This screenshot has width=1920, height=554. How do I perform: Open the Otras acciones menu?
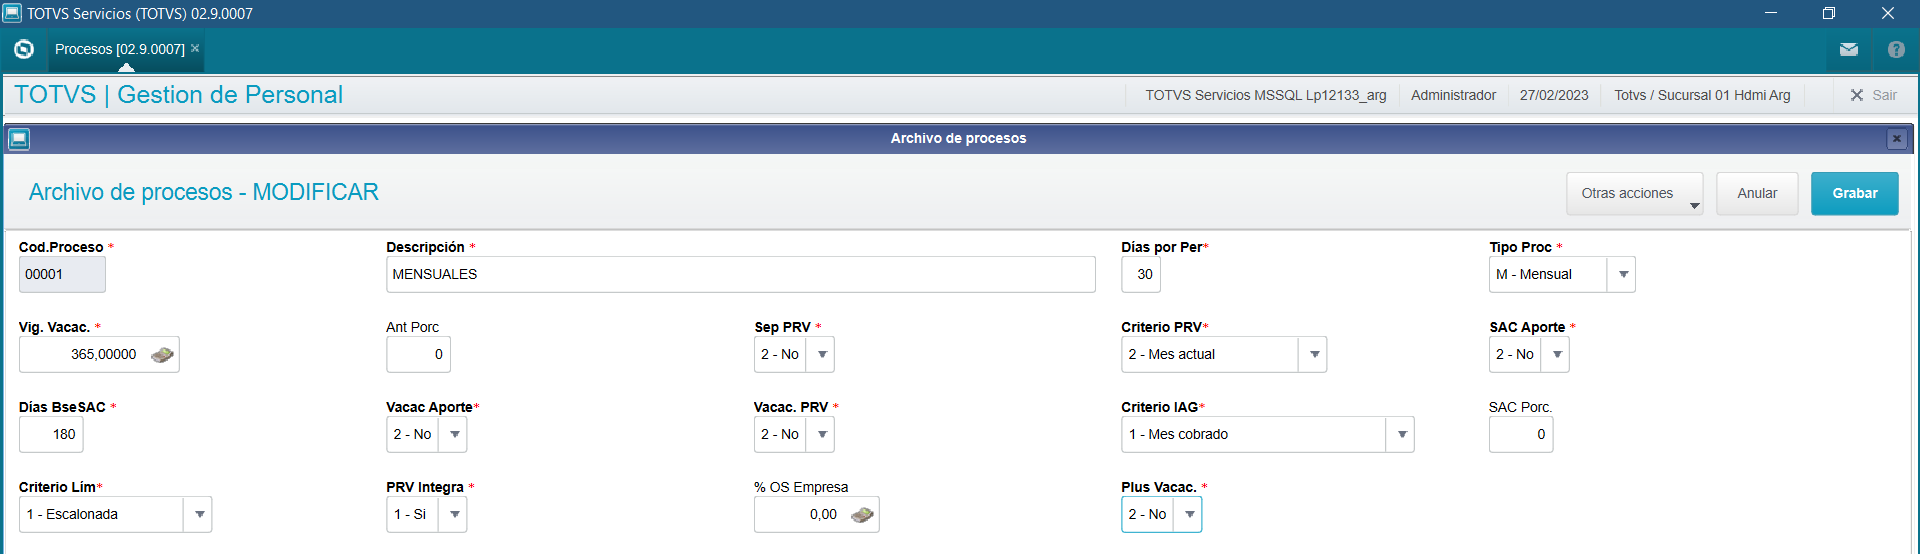point(1634,193)
